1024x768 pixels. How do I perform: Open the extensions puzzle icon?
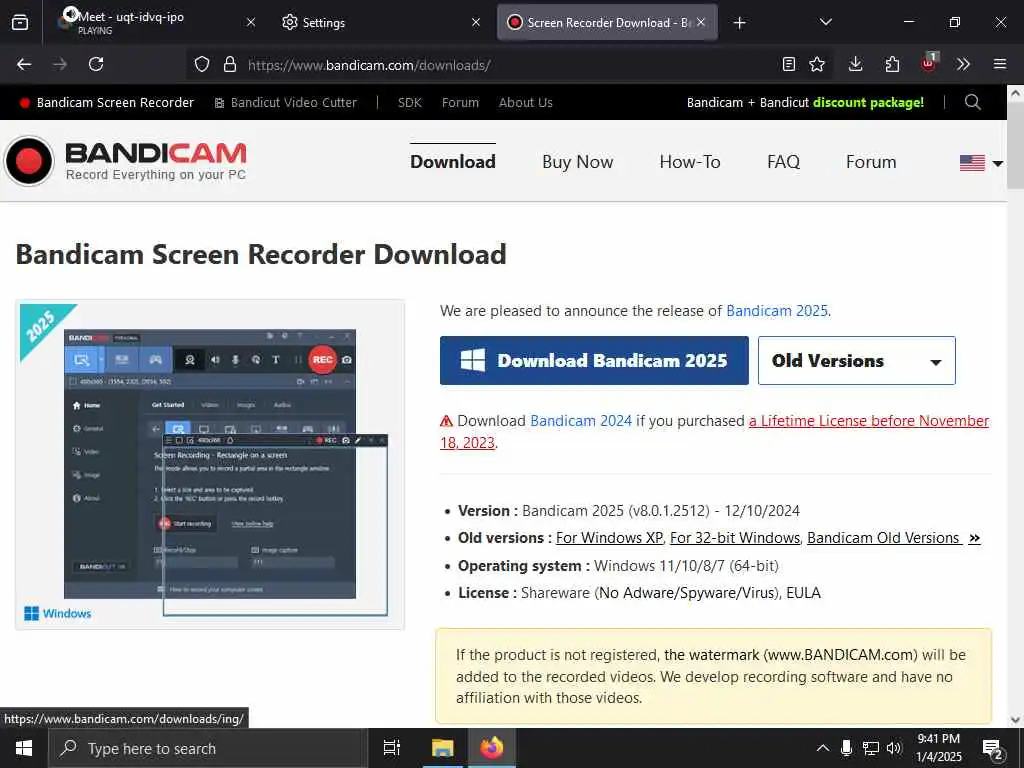coord(892,64)
